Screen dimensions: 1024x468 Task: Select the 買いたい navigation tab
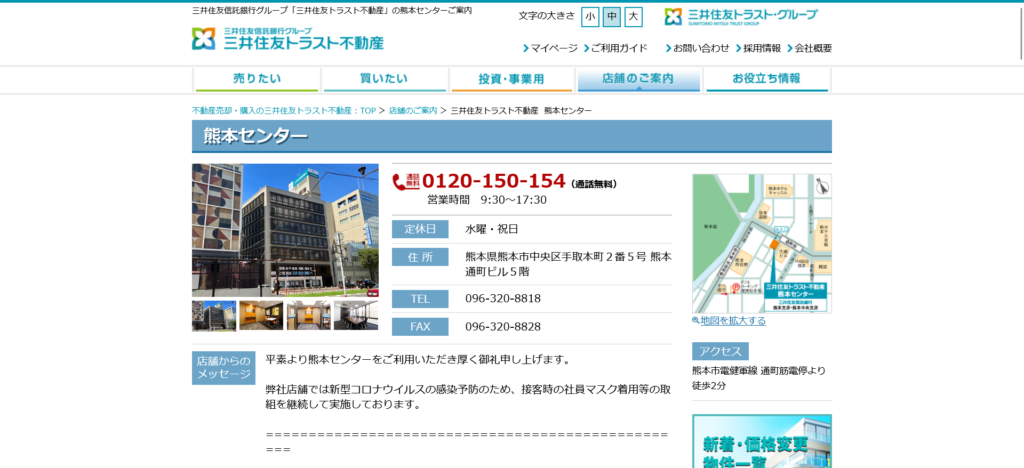[x=384, y=80]
